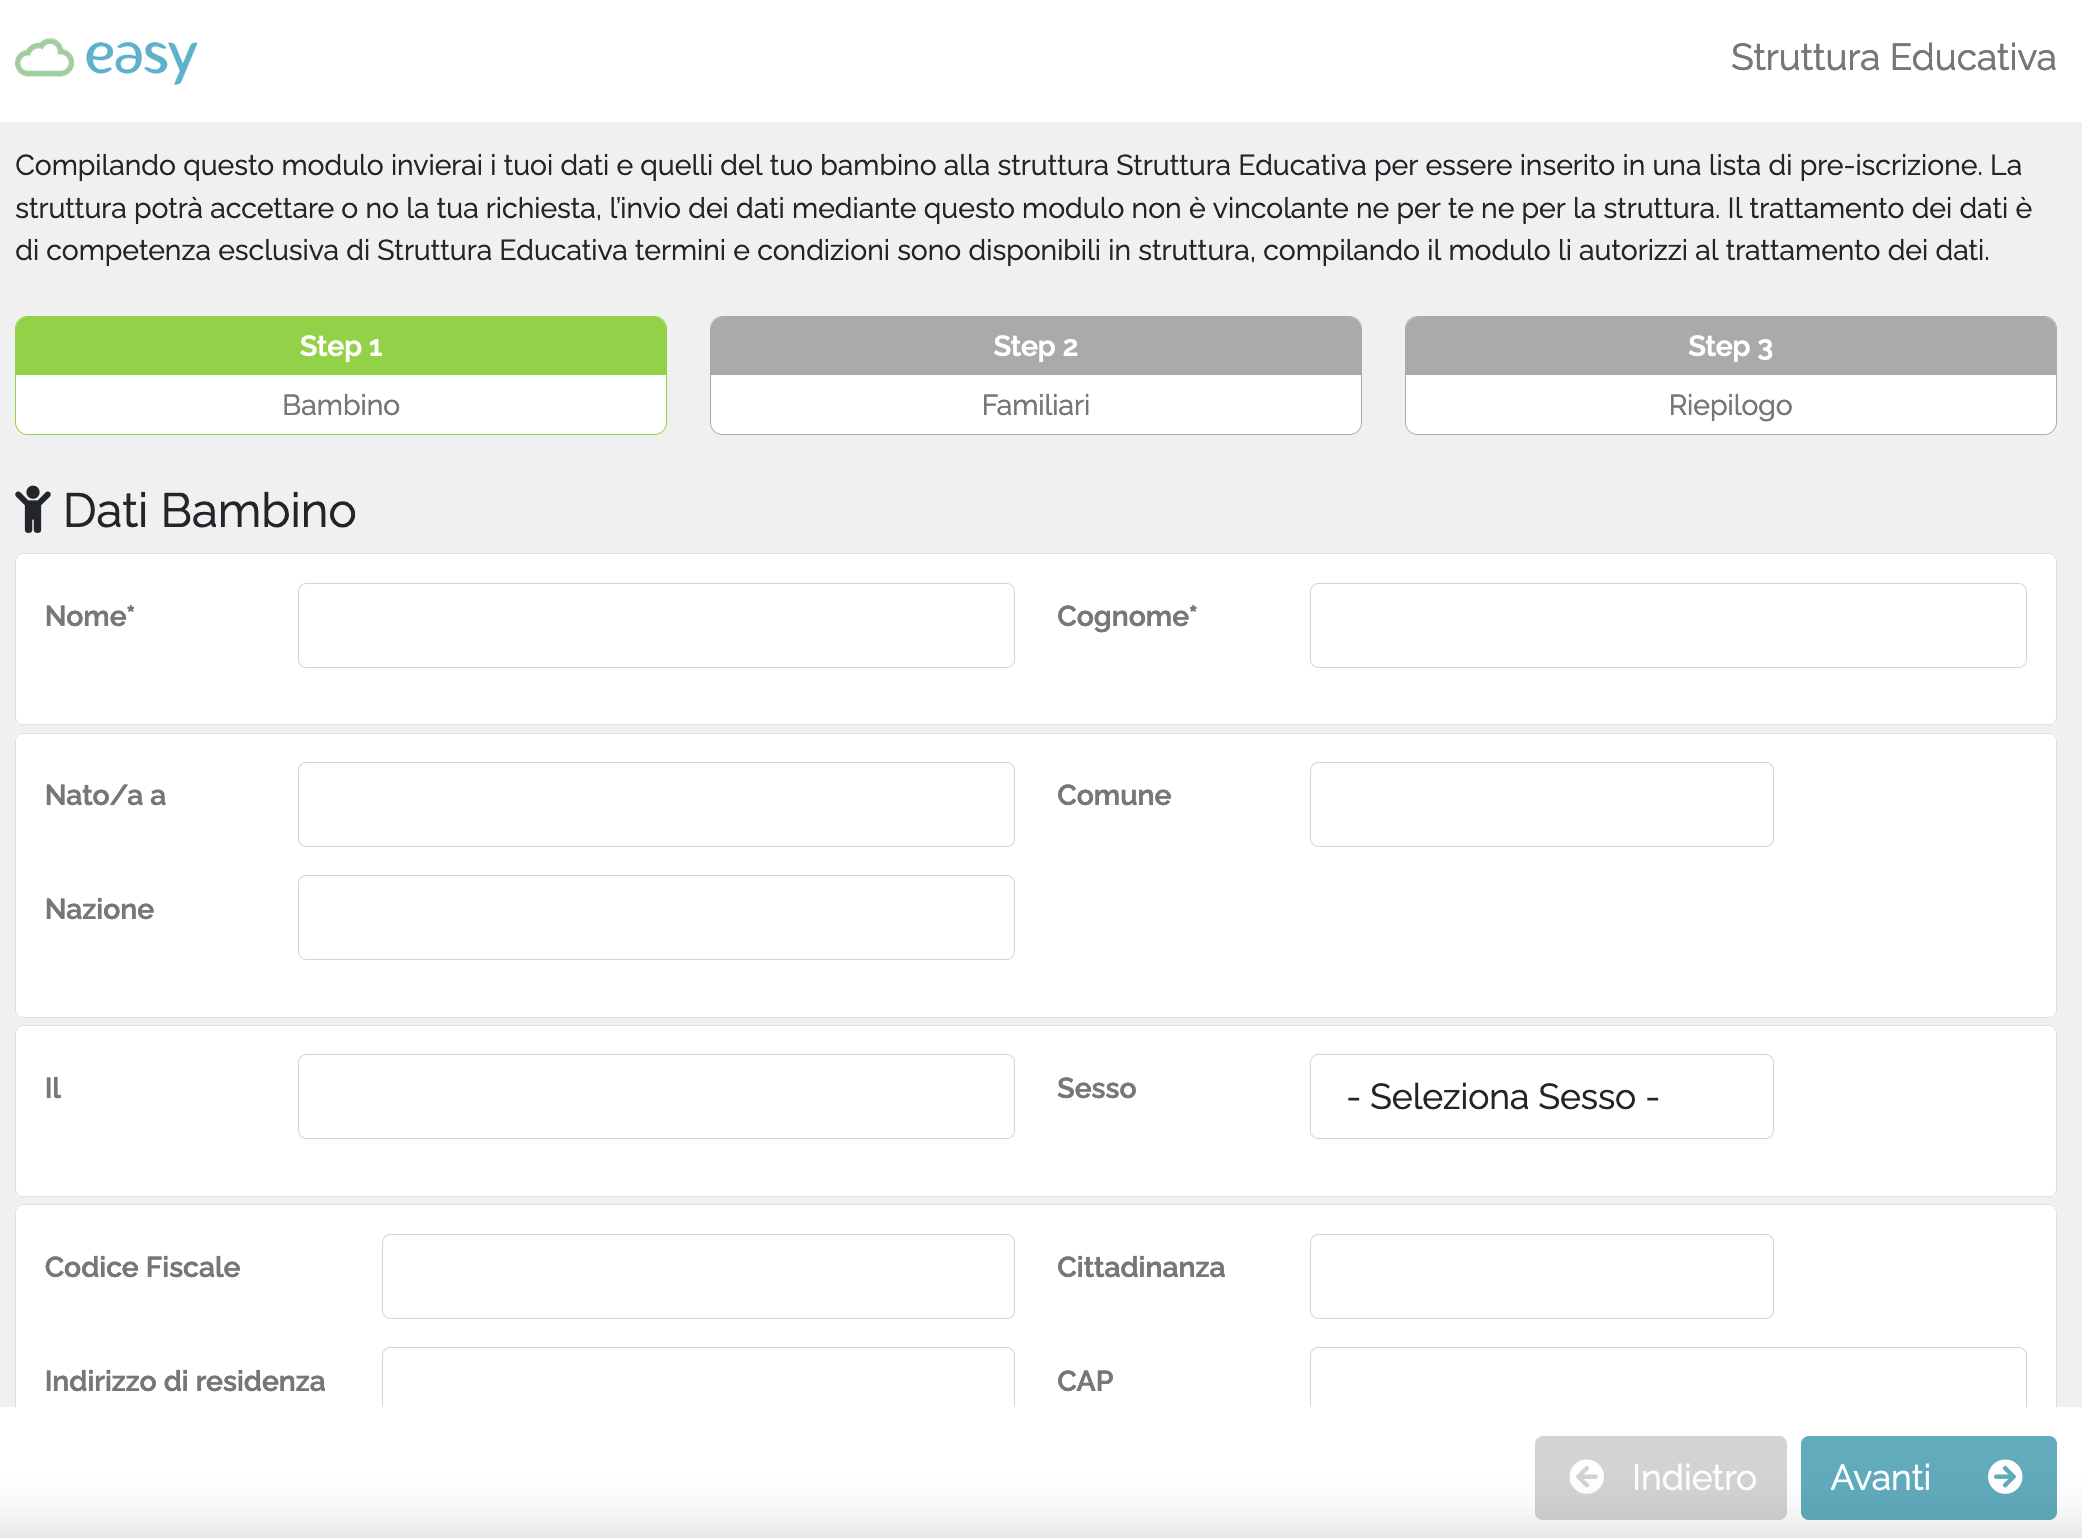The height and width of the screenshot is (1538, 2082).
Task: Click the left arrow icon on Indietro
Action: [x=1586, y=1476]
